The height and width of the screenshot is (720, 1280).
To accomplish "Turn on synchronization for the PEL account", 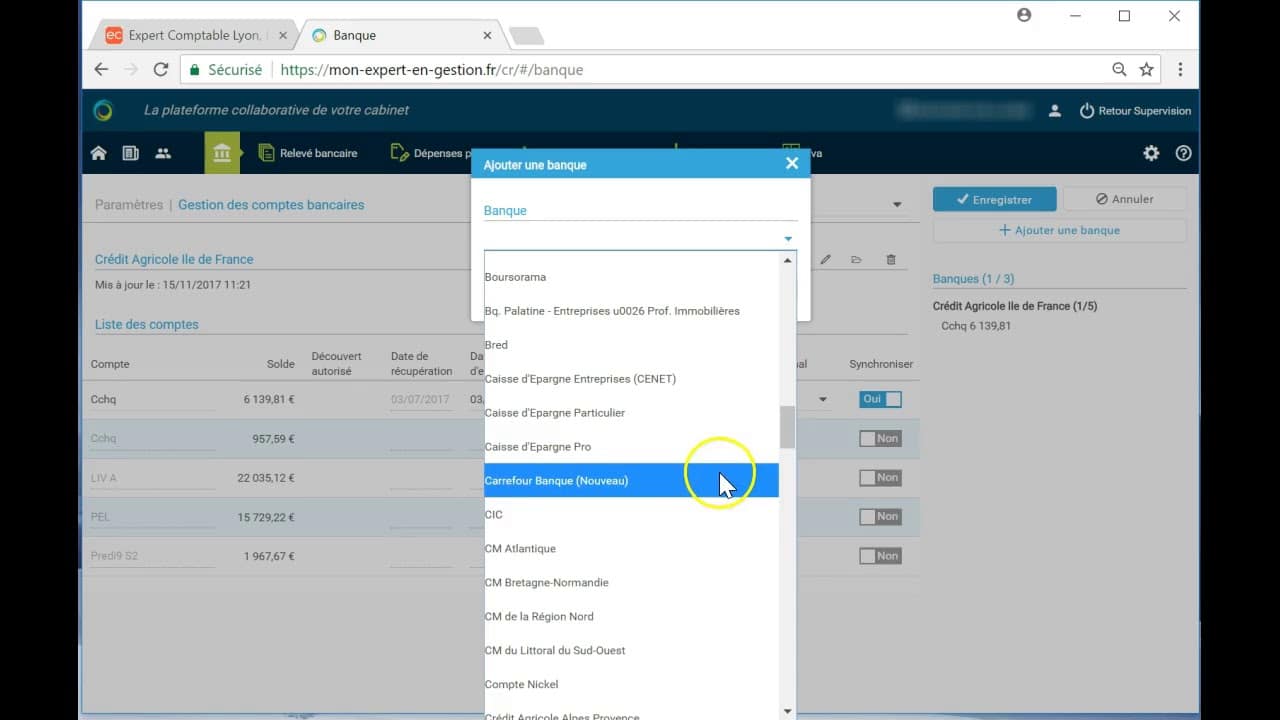I will click(880, 516).
